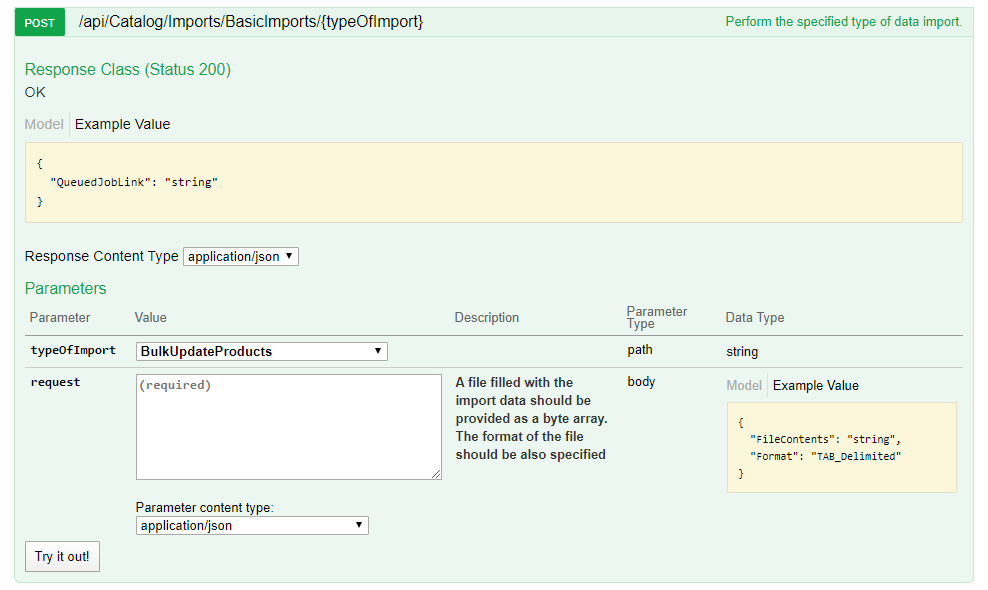Click the 'A file filled with the import data' description
988x590 pixels.
coord(532,419)
